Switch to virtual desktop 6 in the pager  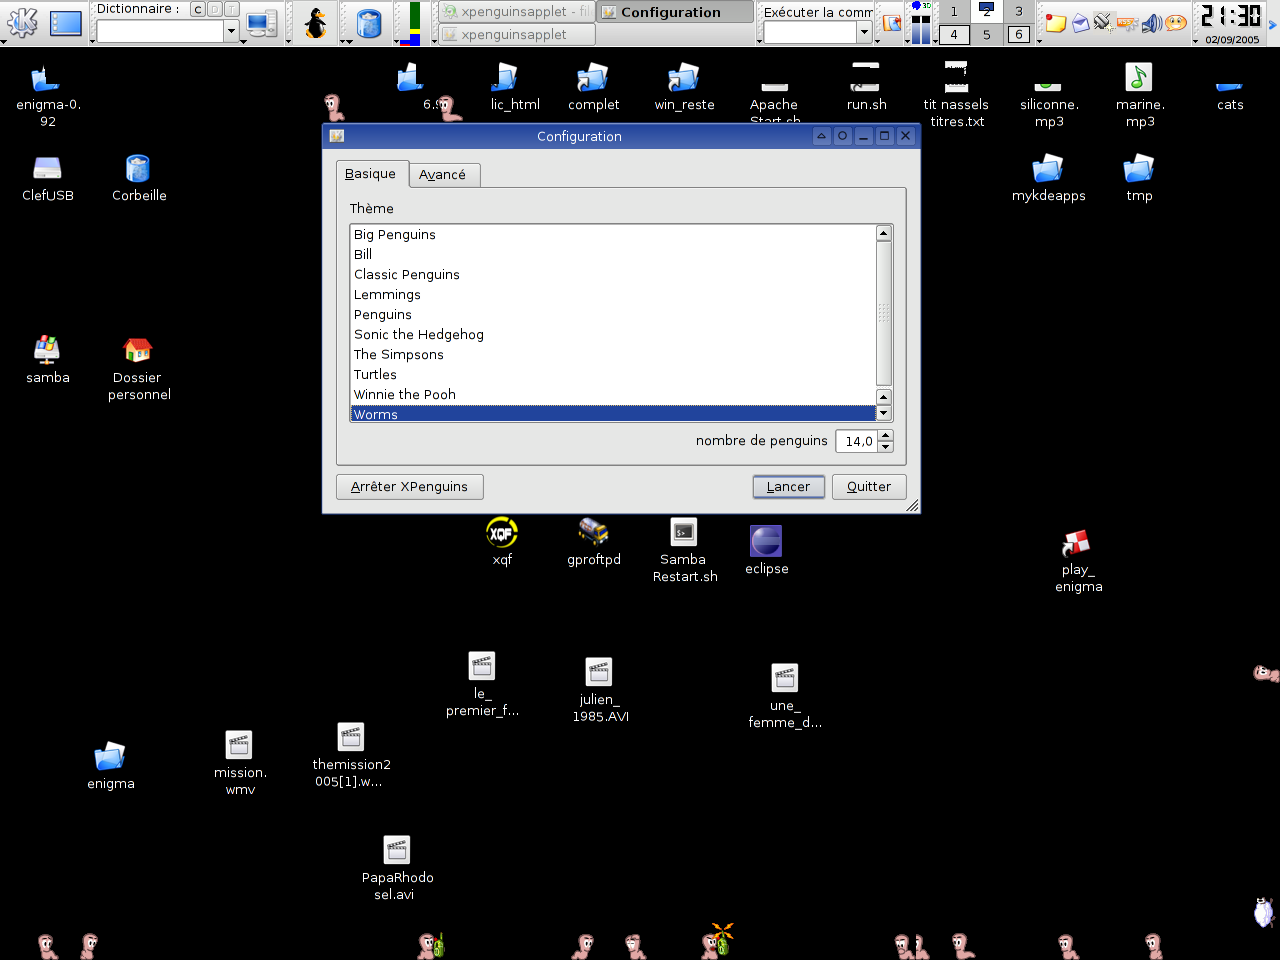[x=1019, y=34]
